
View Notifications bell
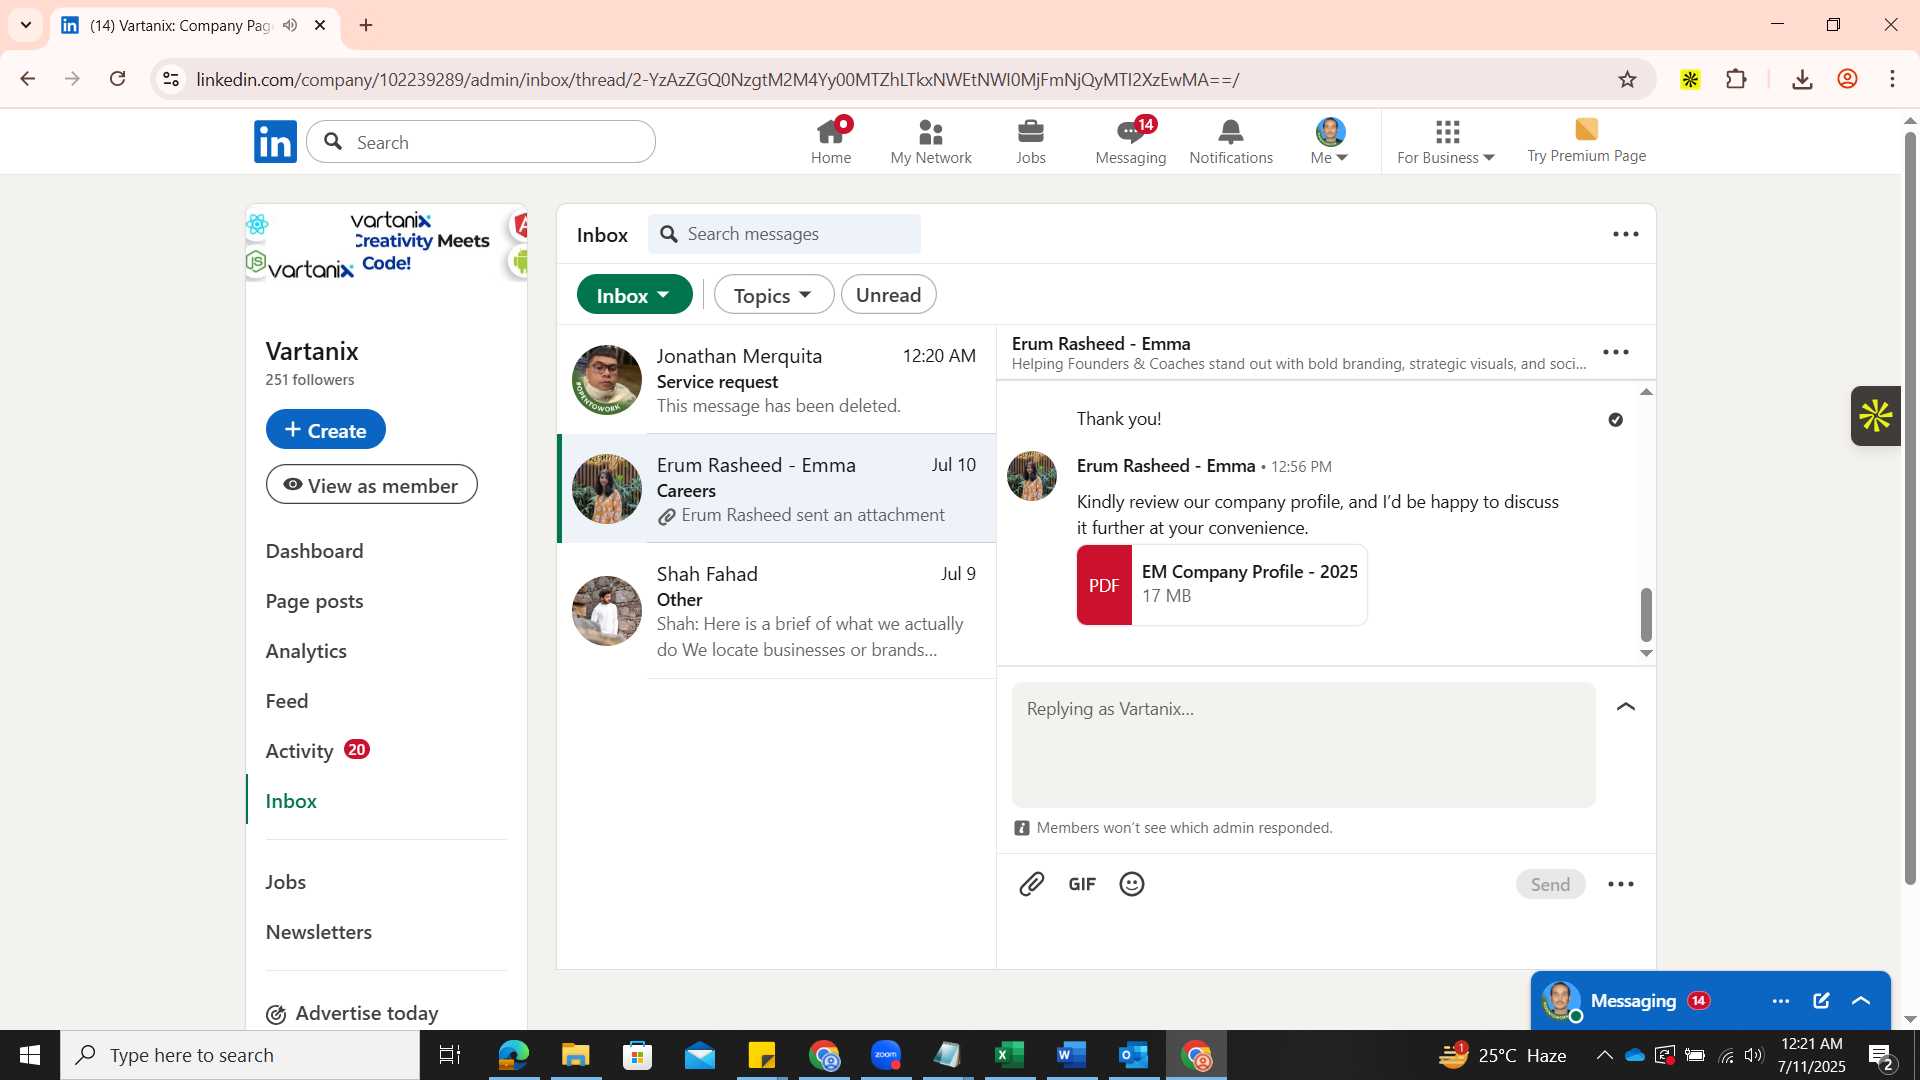pos(1231,142)
